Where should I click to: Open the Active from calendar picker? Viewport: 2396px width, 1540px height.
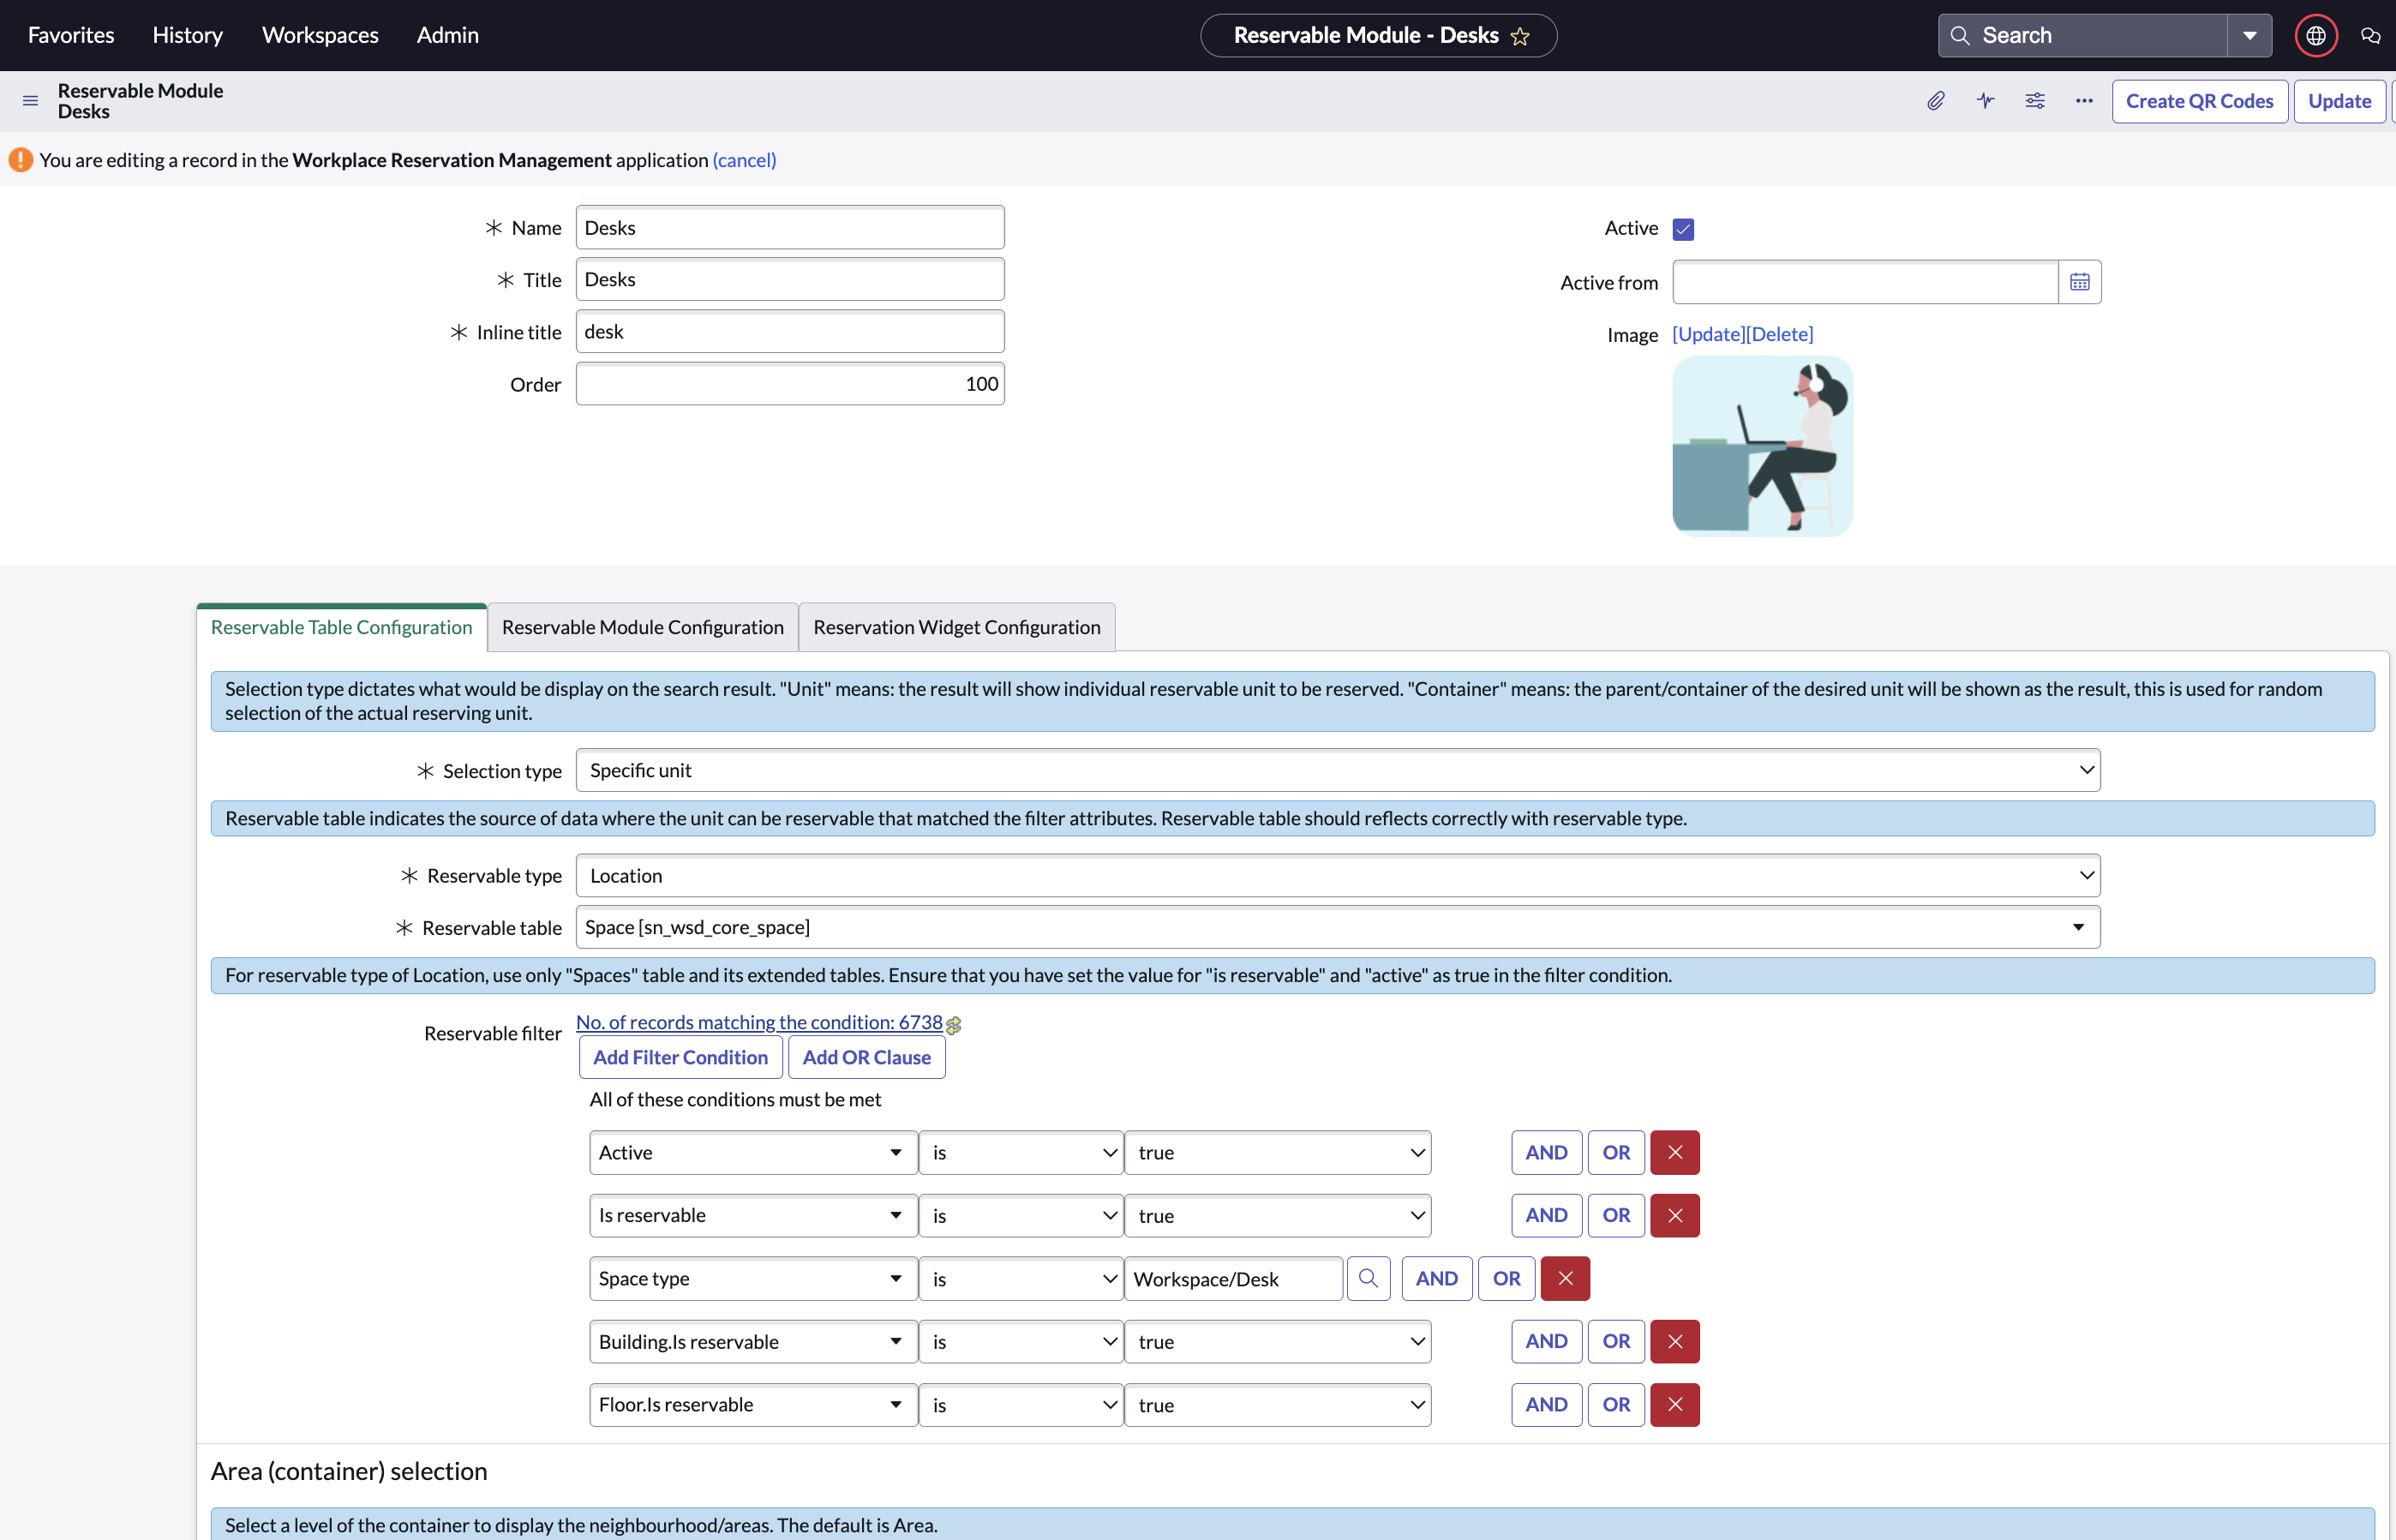coord(2080,282)
